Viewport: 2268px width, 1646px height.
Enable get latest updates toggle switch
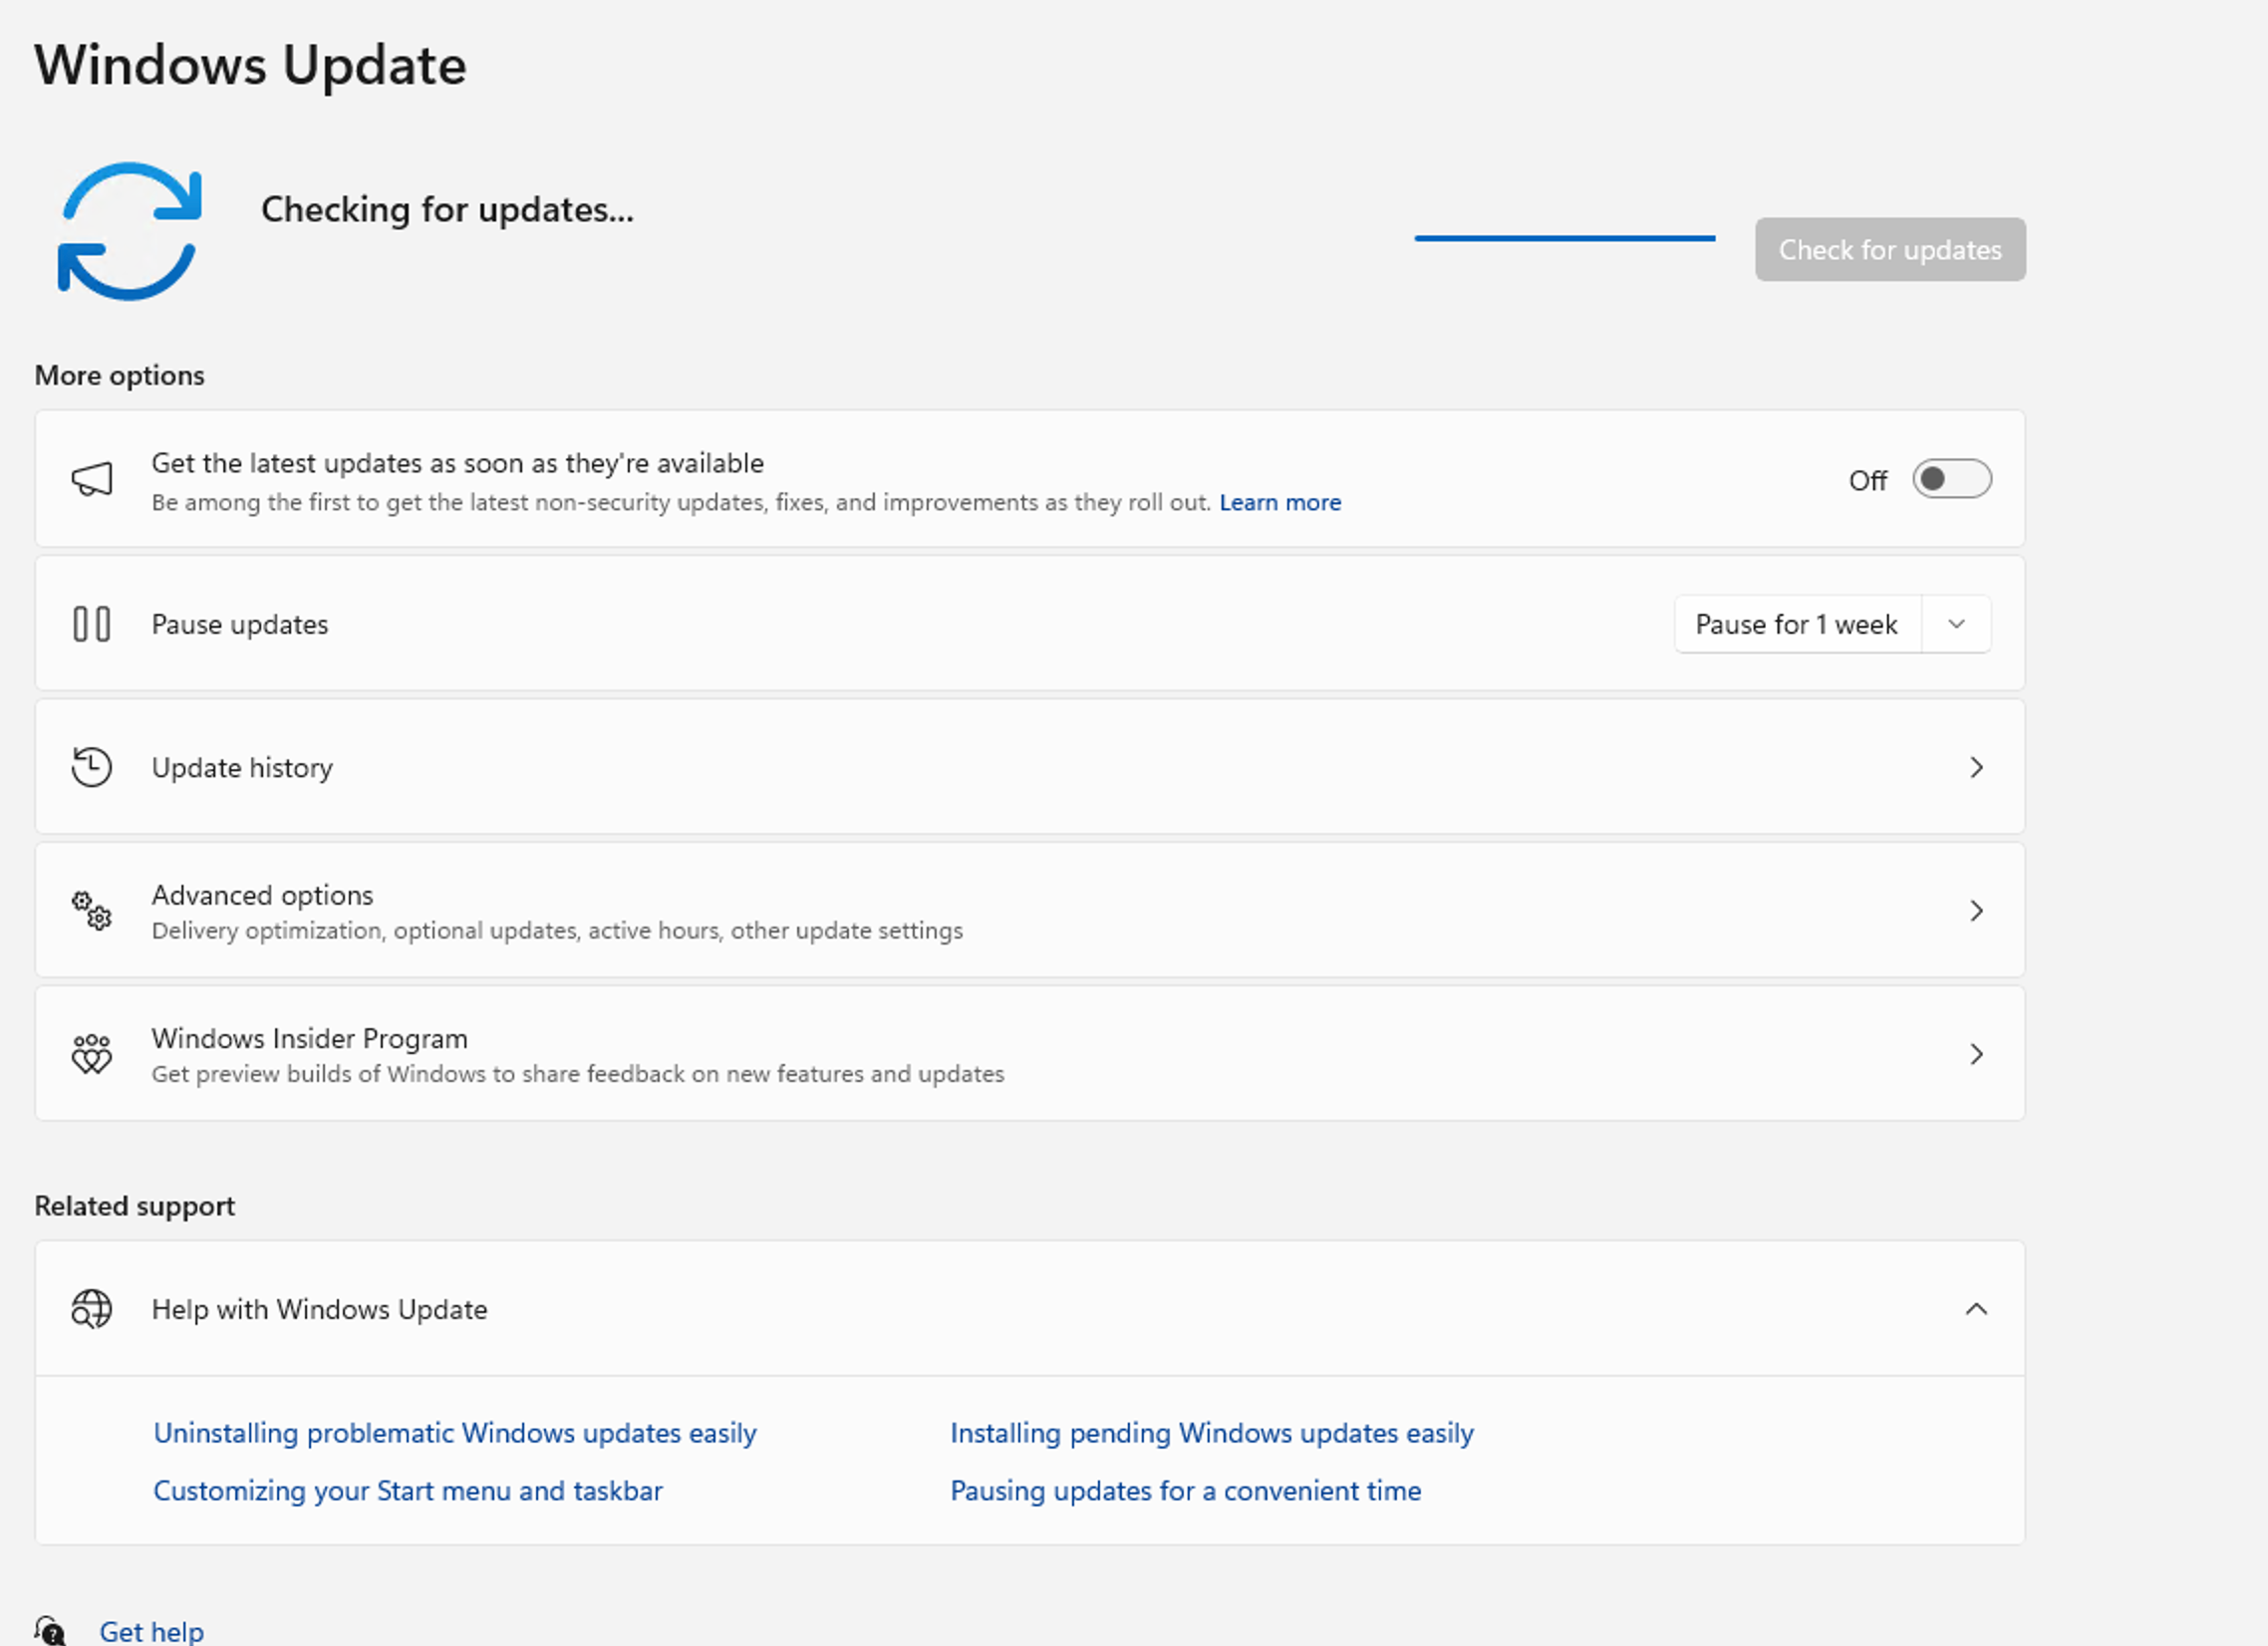(x=1951, y=480)
